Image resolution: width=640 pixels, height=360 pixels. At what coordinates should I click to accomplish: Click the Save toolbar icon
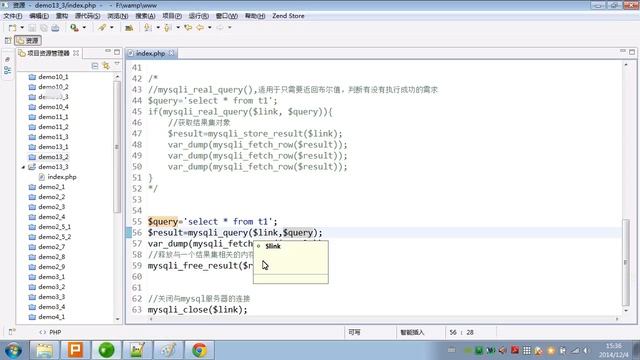tap(32, 28)
